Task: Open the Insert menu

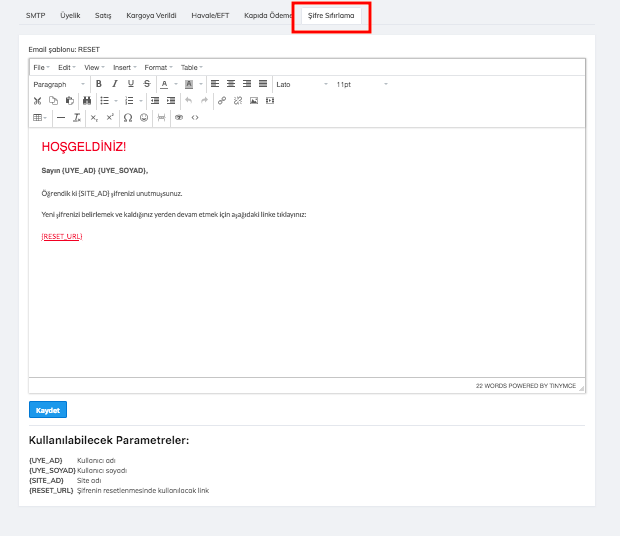Action: click(123, 67)
